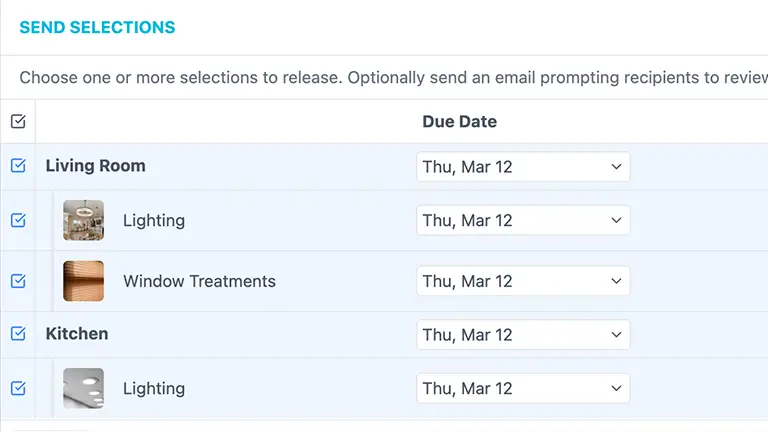This screenshot has width=768, height=432.
Task: Uncheck the Window Treatments checkbox
Action: tap(18, 281)
